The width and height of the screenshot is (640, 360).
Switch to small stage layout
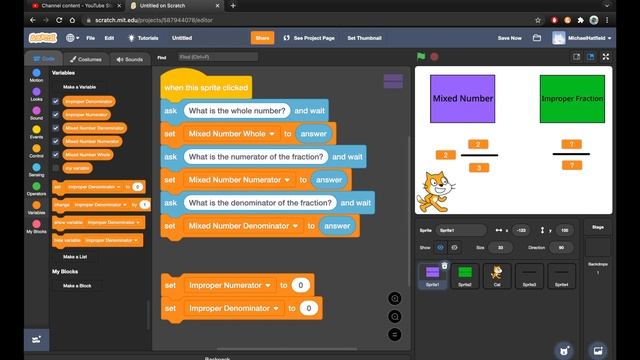pyautogui.click(x=576, y=57)
